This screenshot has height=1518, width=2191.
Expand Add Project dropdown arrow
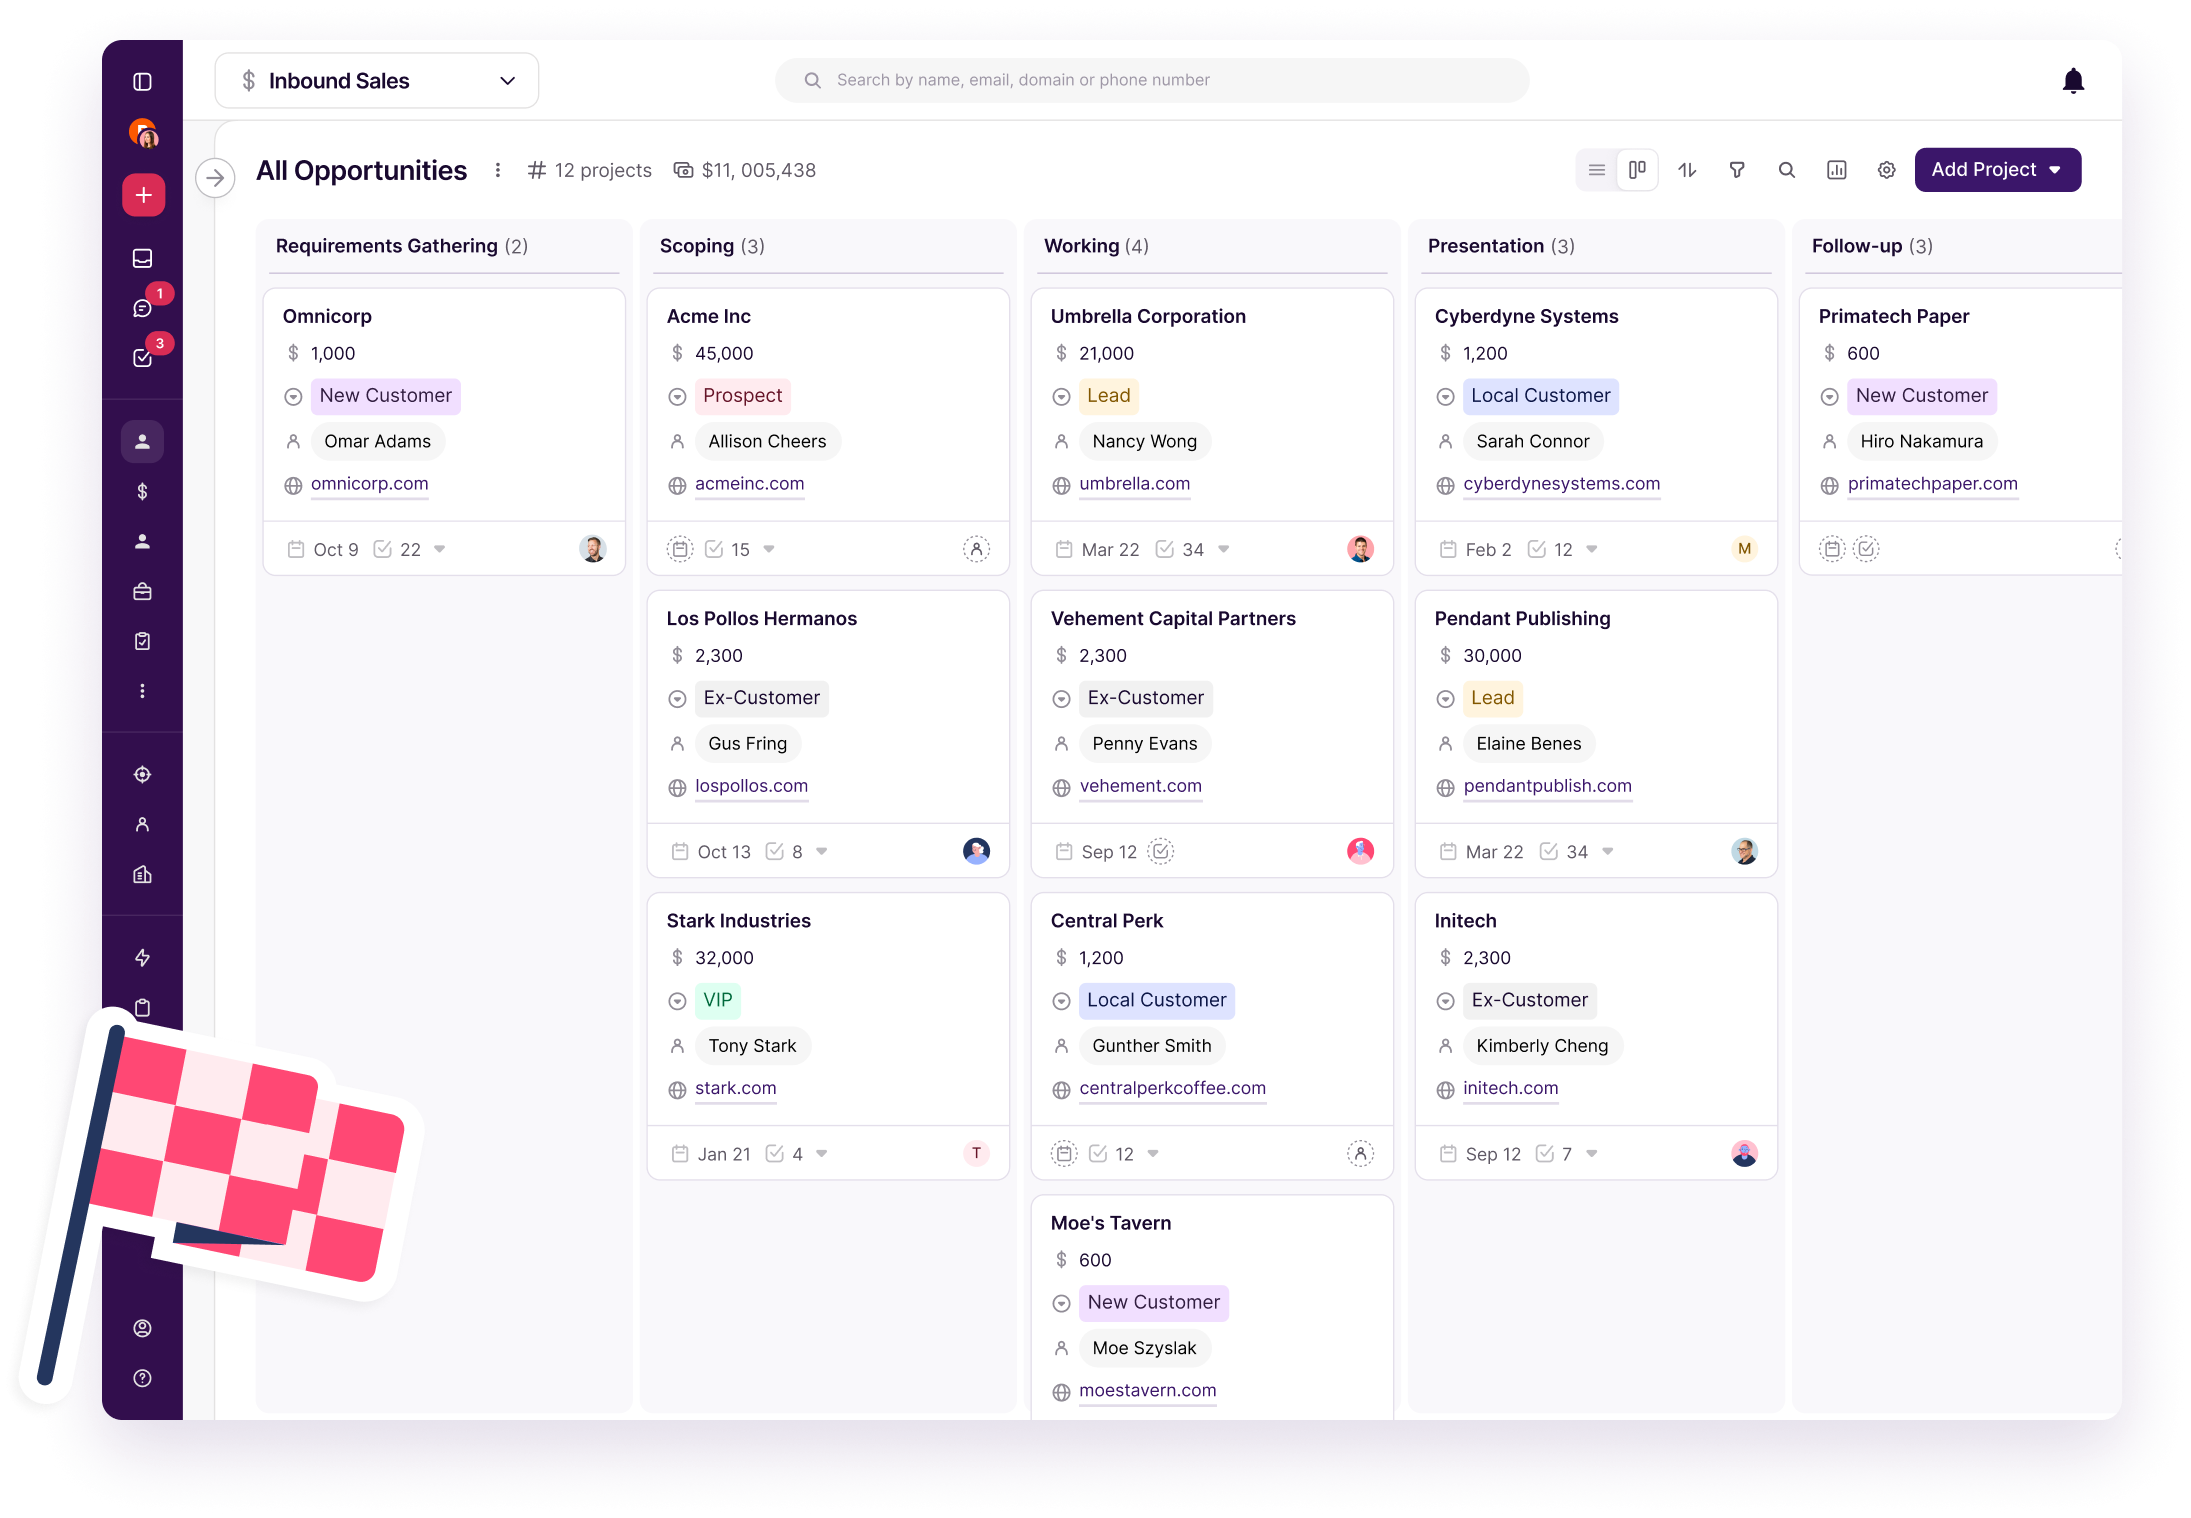click(x=2056, y=170)
